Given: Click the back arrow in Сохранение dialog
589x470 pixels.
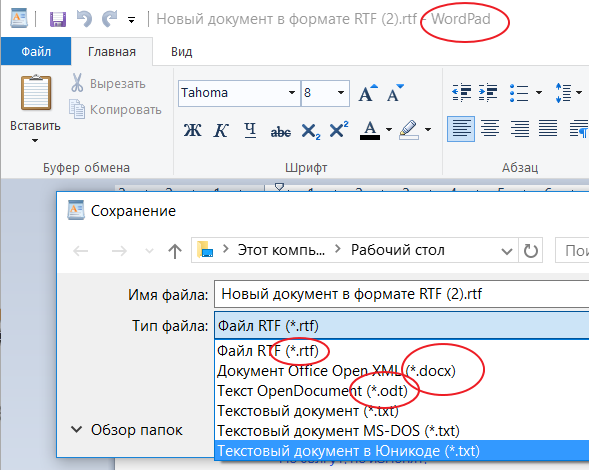Looking at the screenshot, I should coord(80,251).
